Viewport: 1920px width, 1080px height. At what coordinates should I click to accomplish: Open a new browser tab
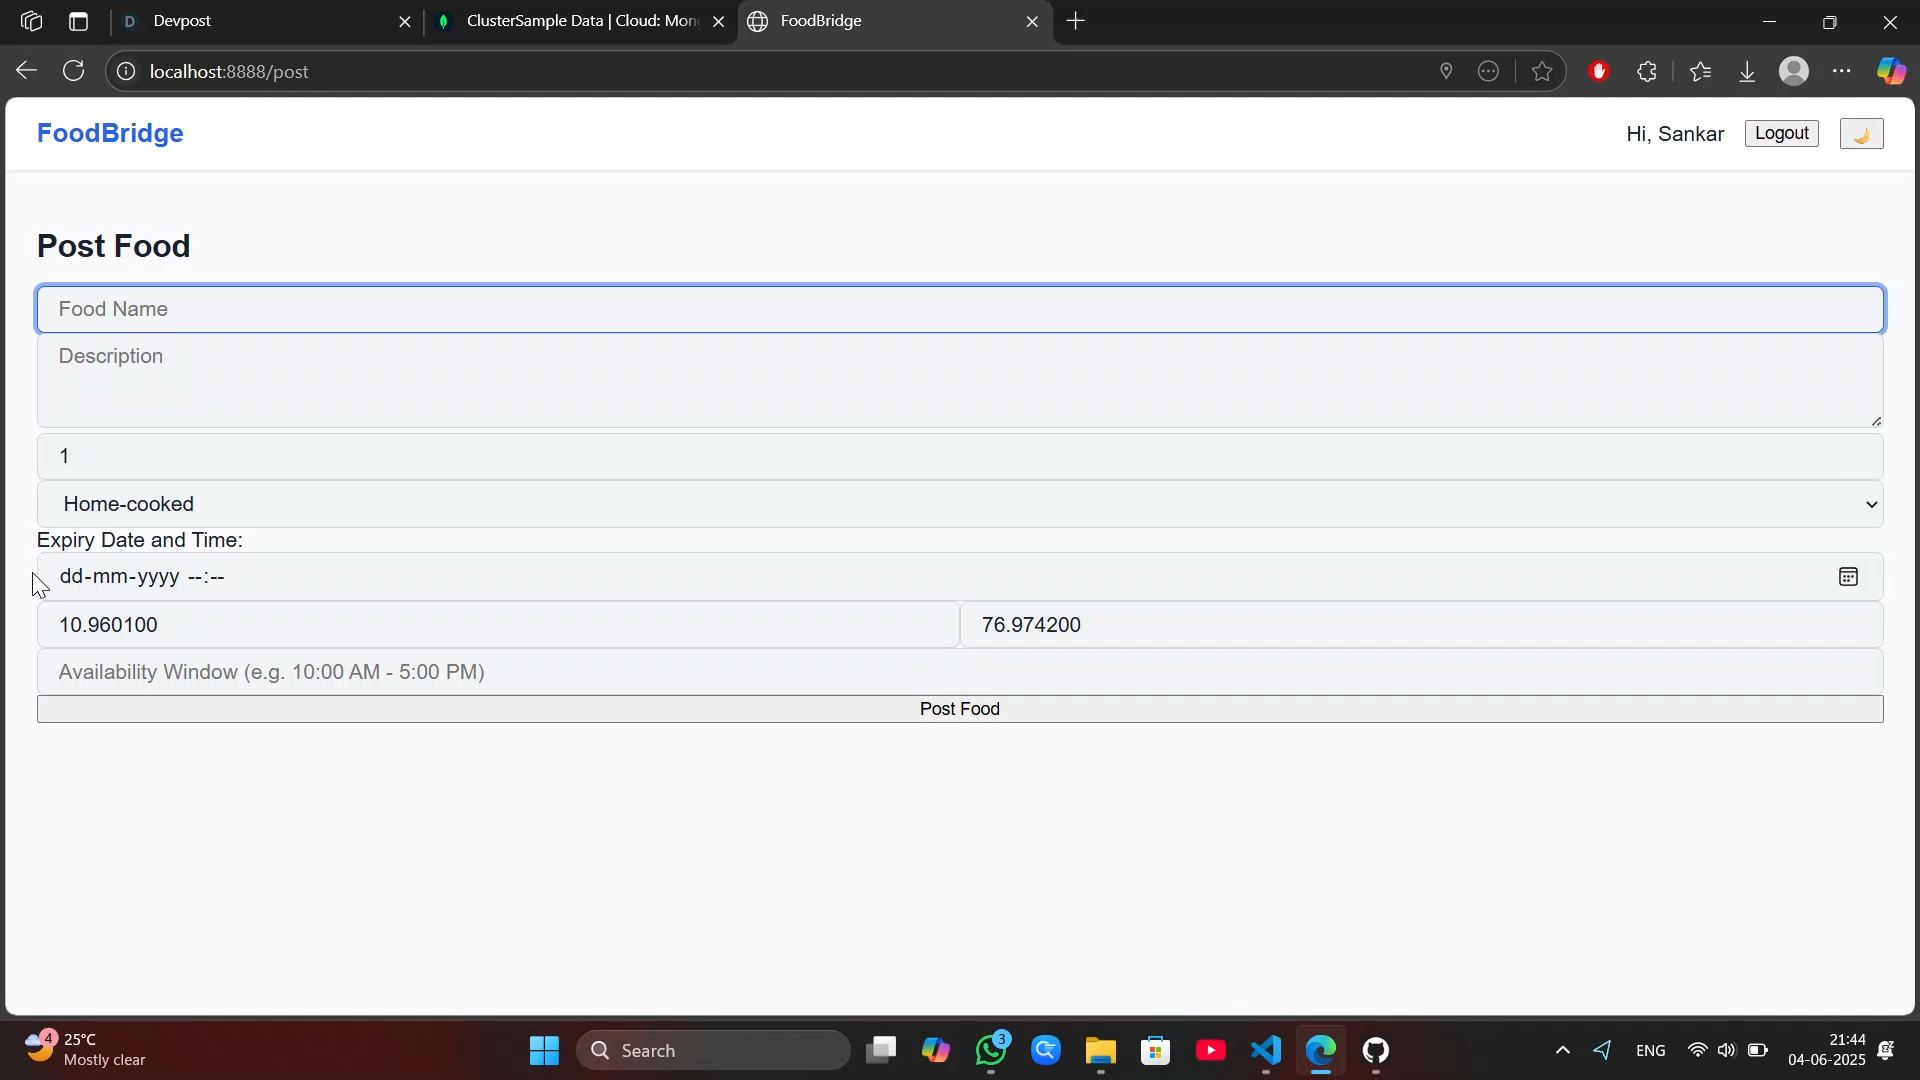pyautogui.click(x=1076, y=21)
